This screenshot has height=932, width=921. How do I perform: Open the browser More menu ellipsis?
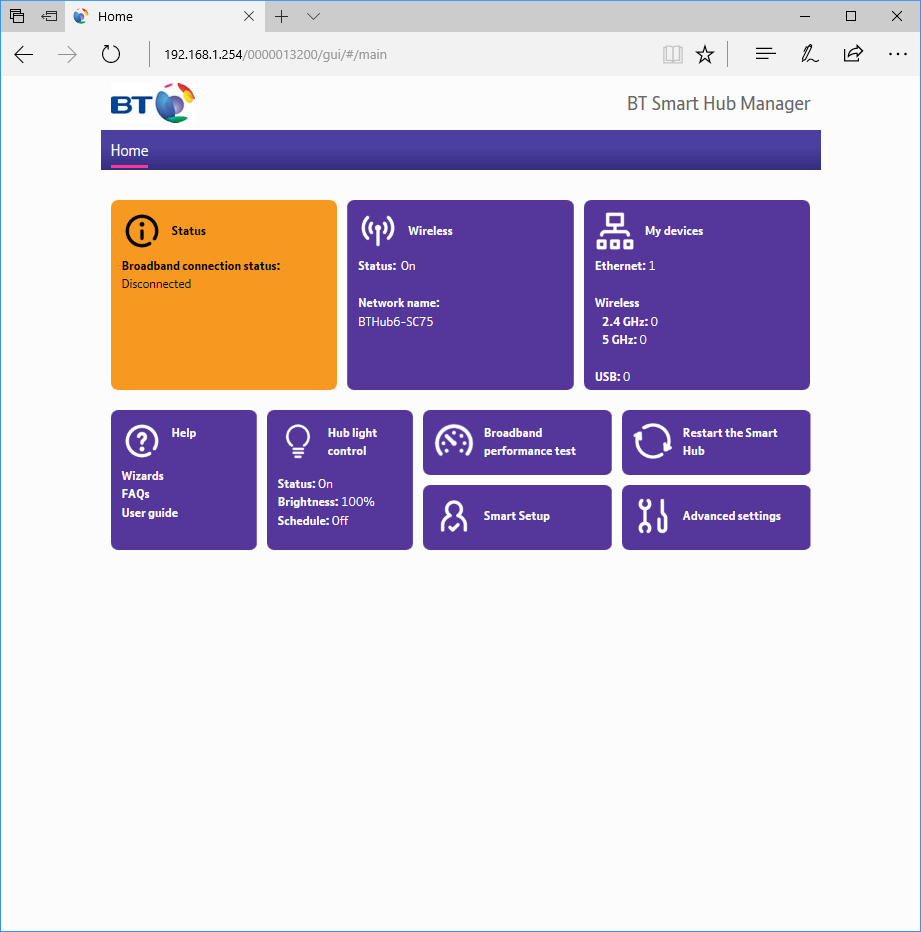(897, 54)
